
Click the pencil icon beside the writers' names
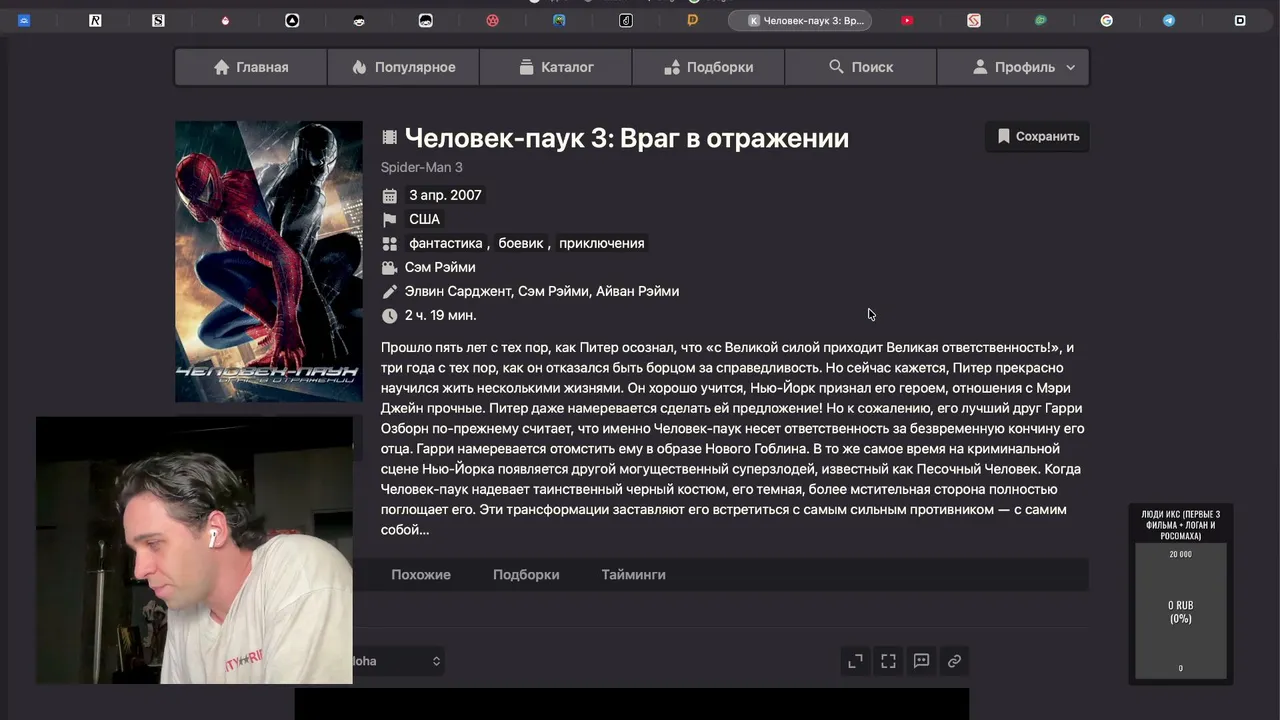coord(390,292)
